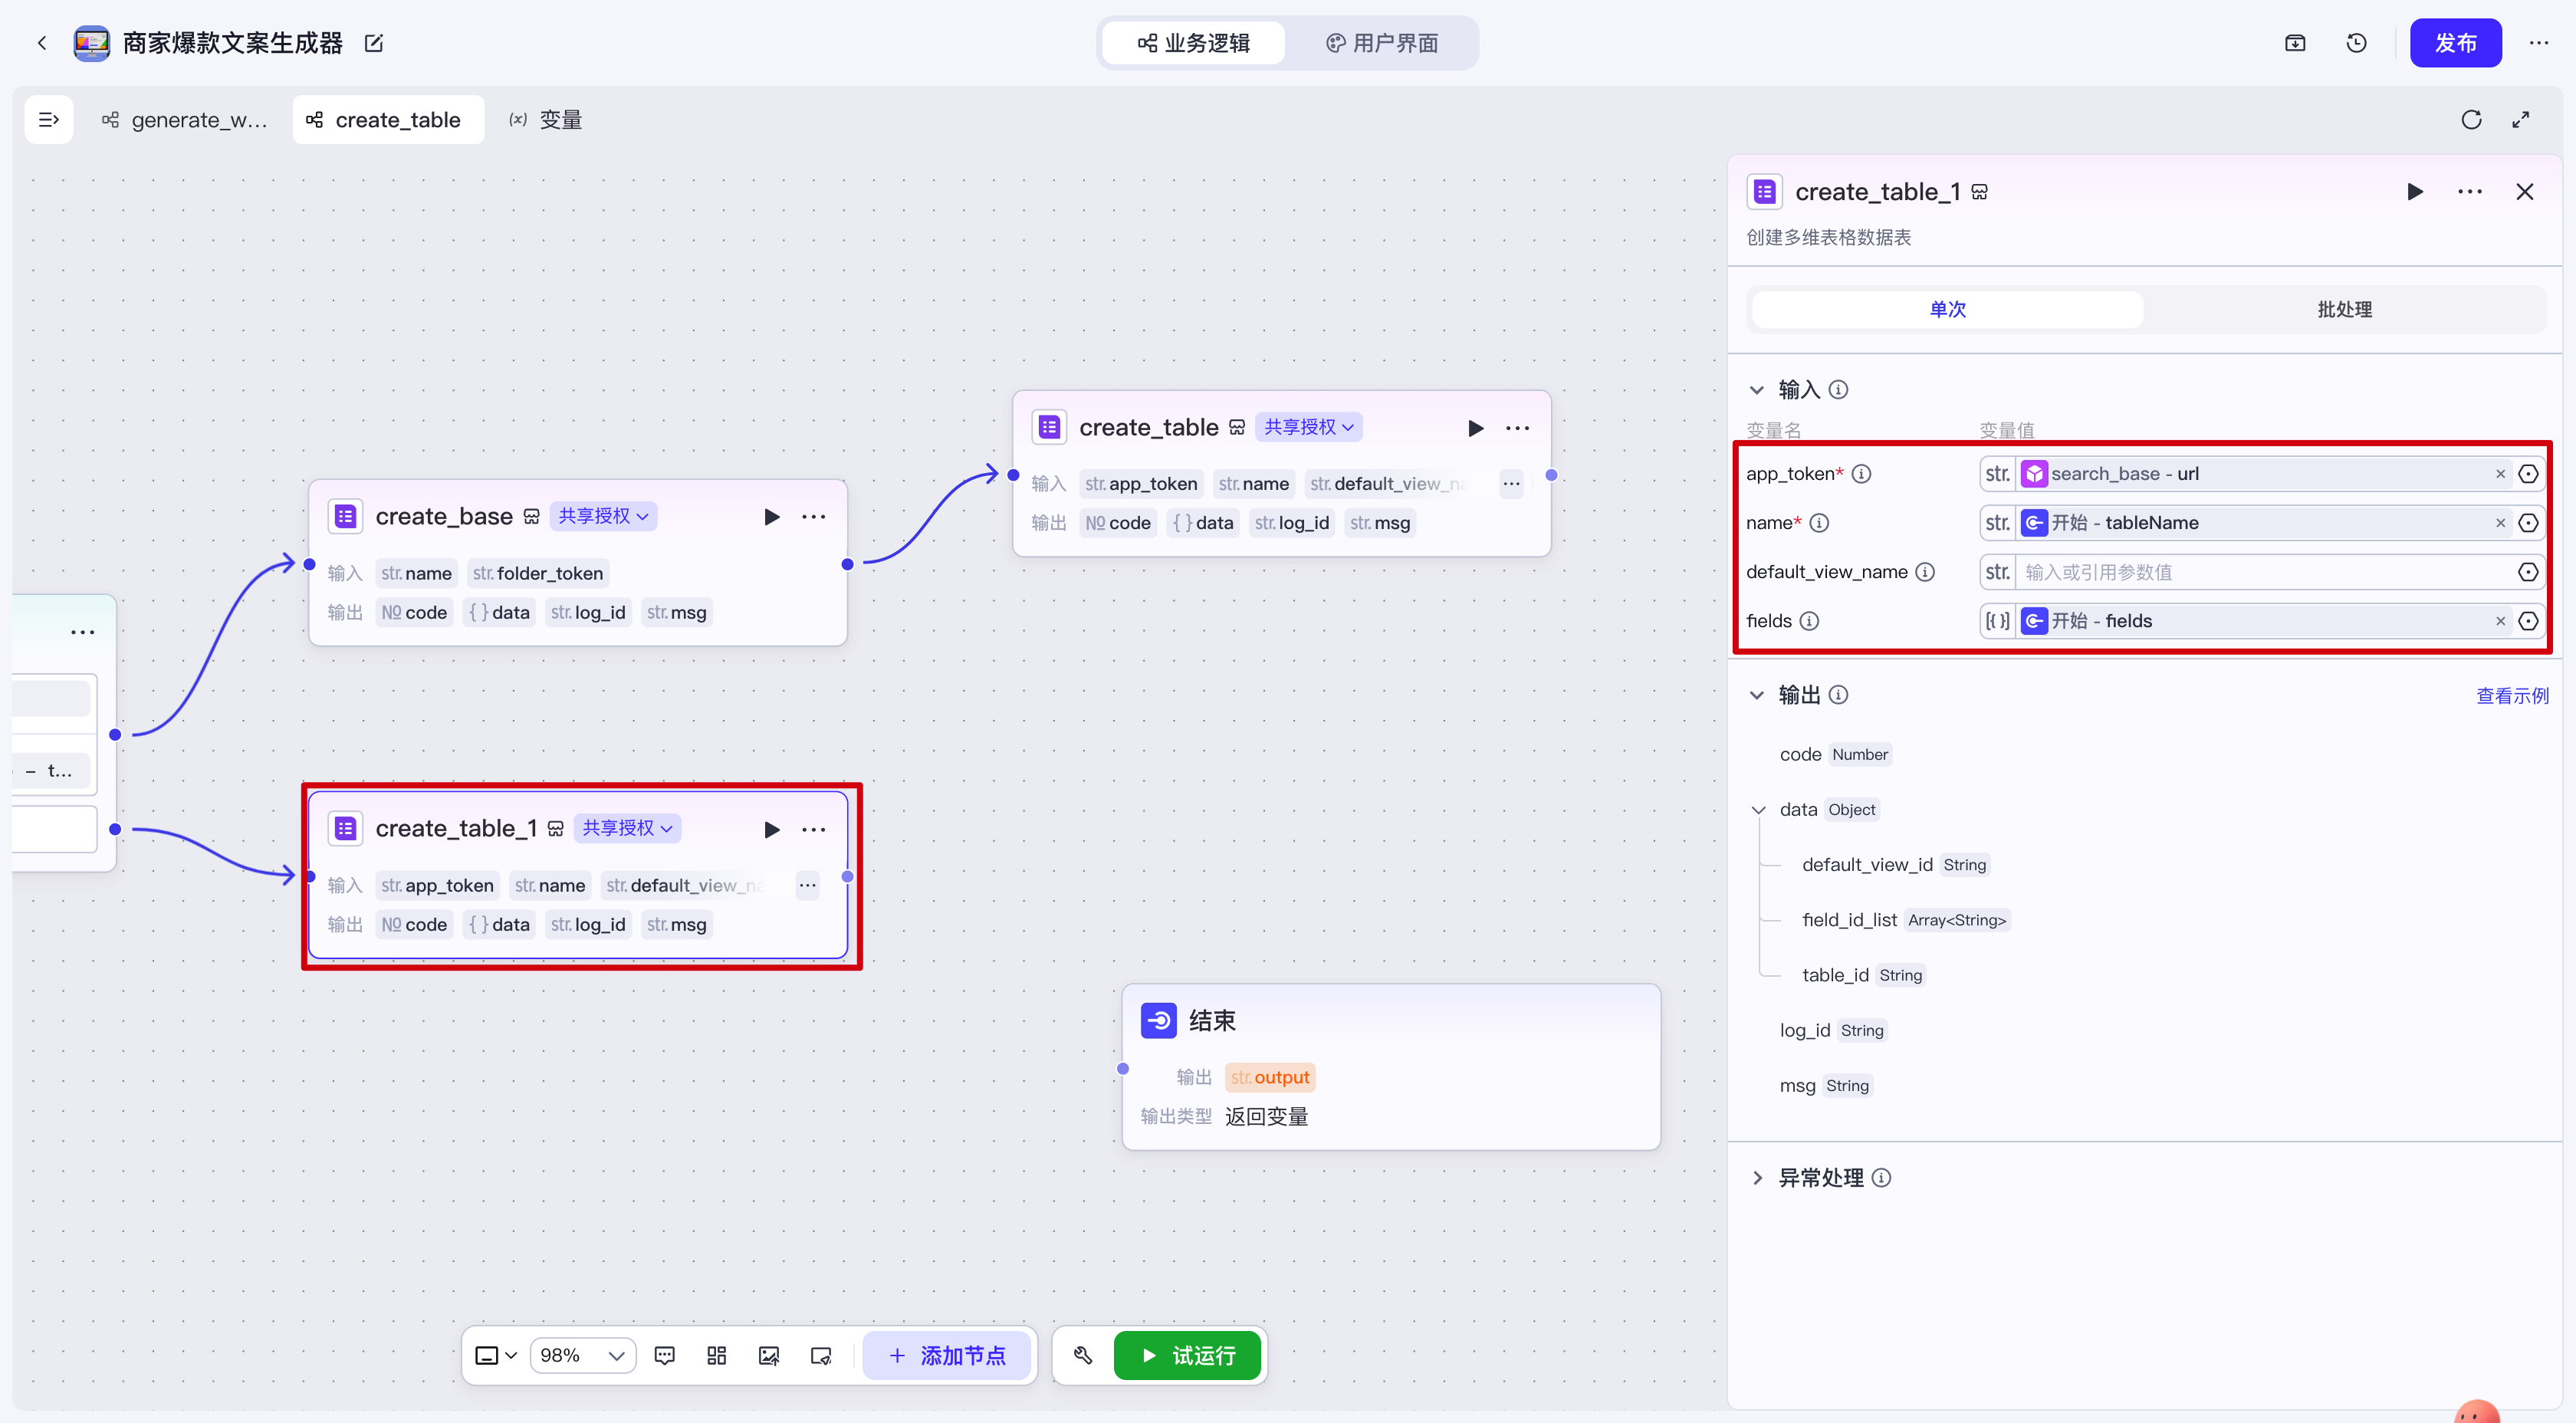Click the fullscreen expand arrows icon
Viewport: 2576px width, 1423px height.
tap(2521, 120)
